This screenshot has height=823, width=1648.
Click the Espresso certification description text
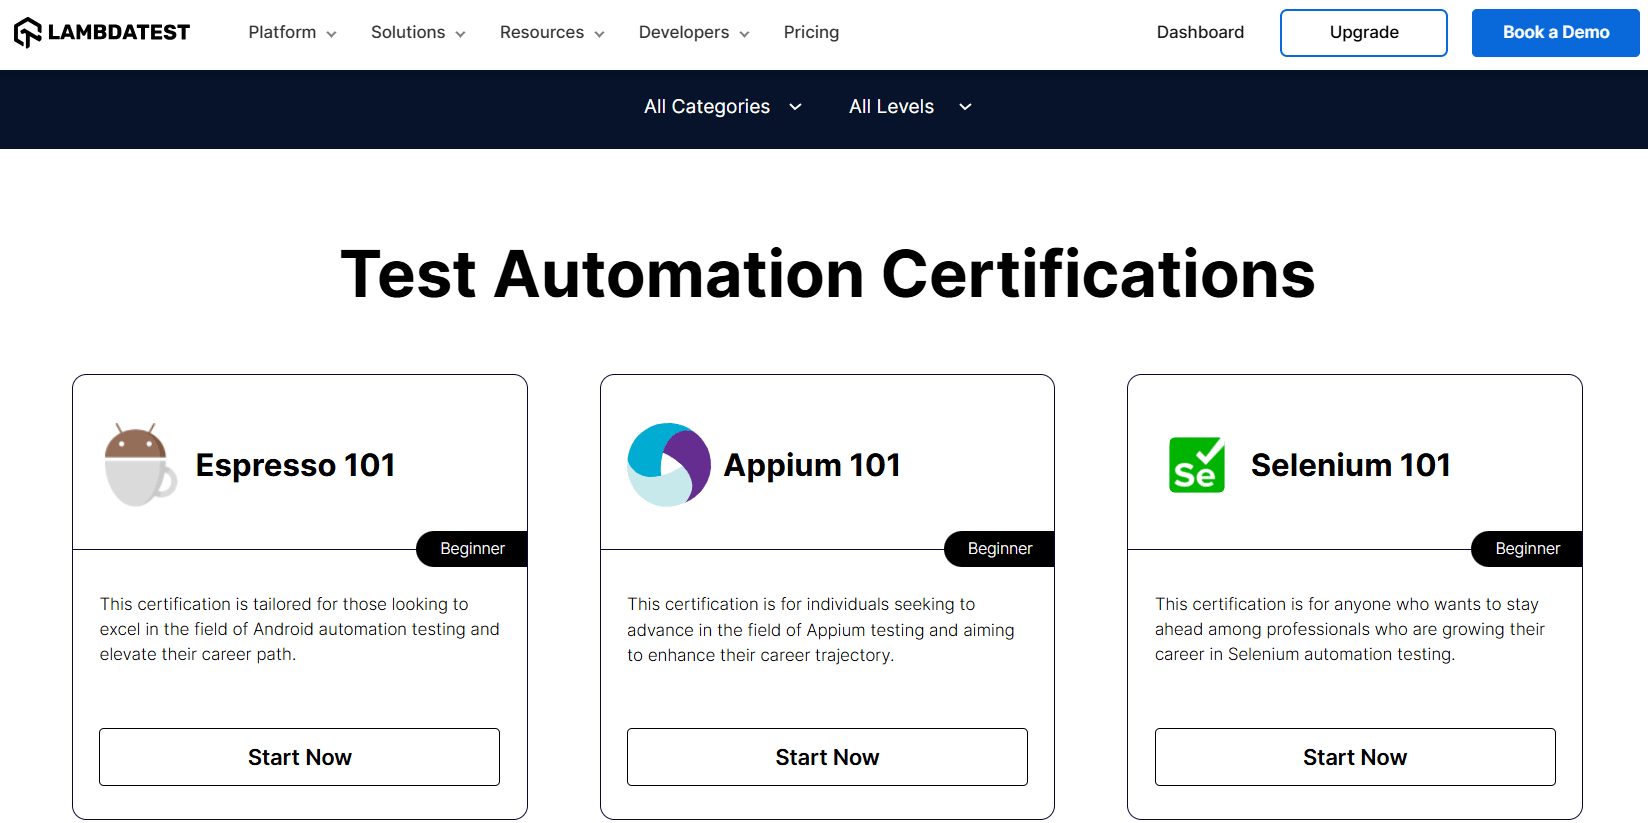point(299,629)
